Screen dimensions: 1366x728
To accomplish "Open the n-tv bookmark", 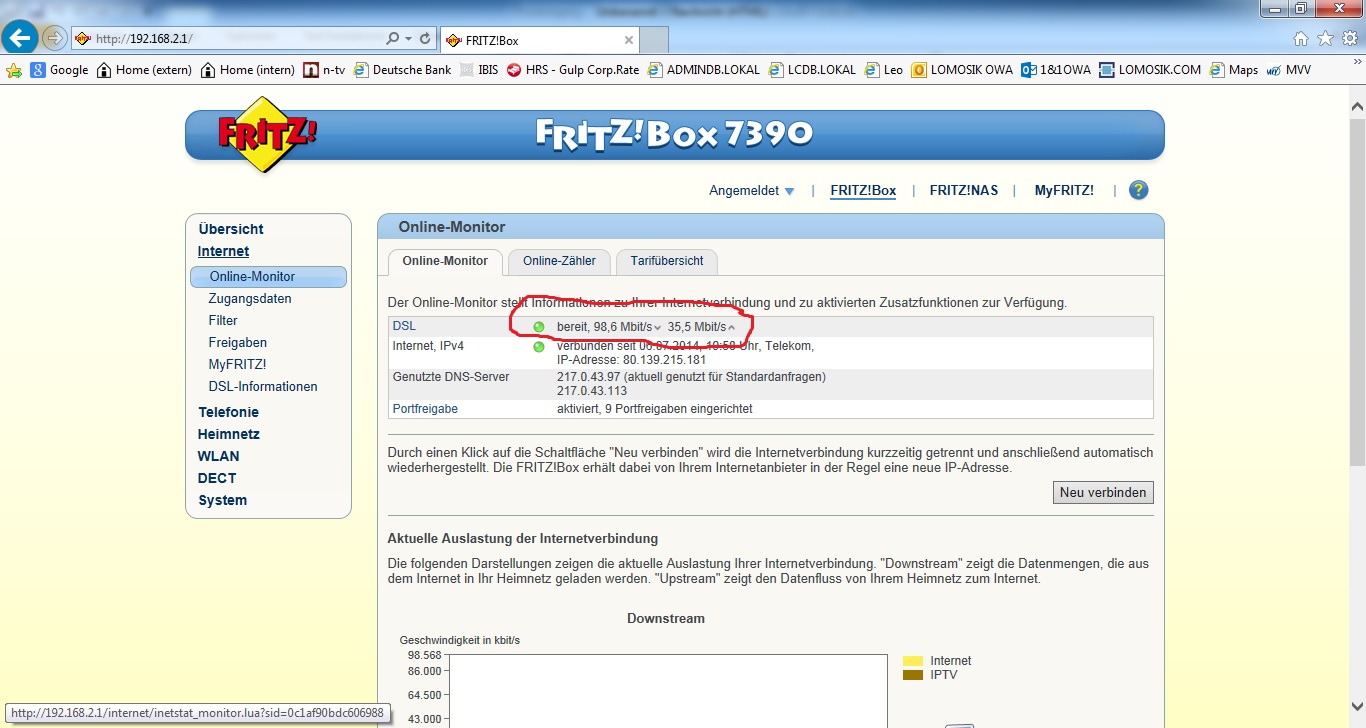I will pyautogui.click(x=325, y=70).
